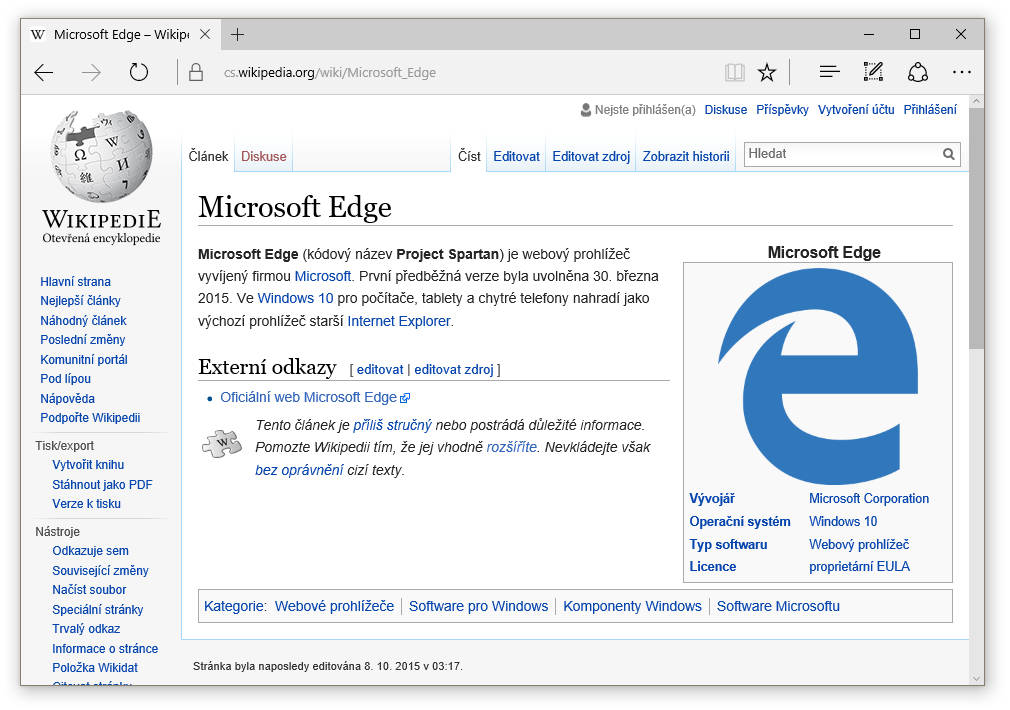Follow the Internet Explorer article link
Image resolution: width=1010 pixels, height=710 pixels.
pyautogui.click(x=399, y=321)
